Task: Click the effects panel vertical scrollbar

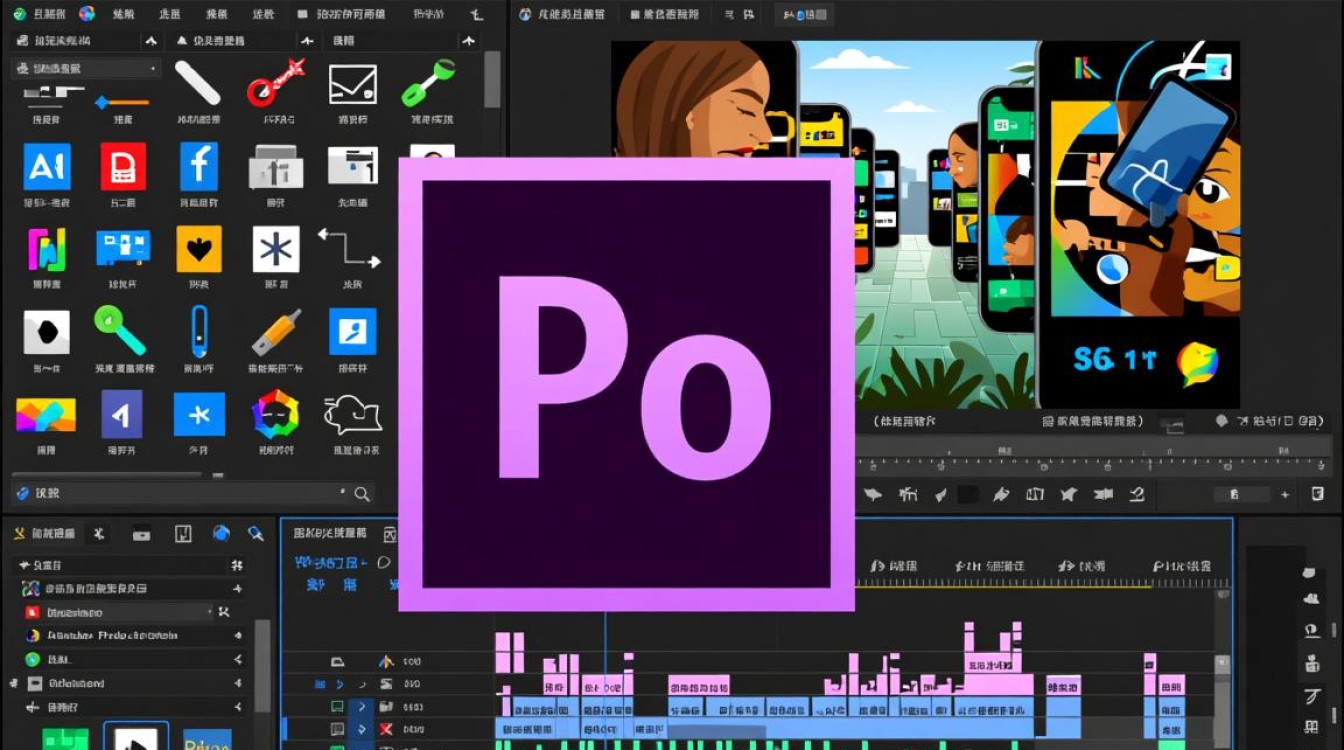Action: pos(492,80)
